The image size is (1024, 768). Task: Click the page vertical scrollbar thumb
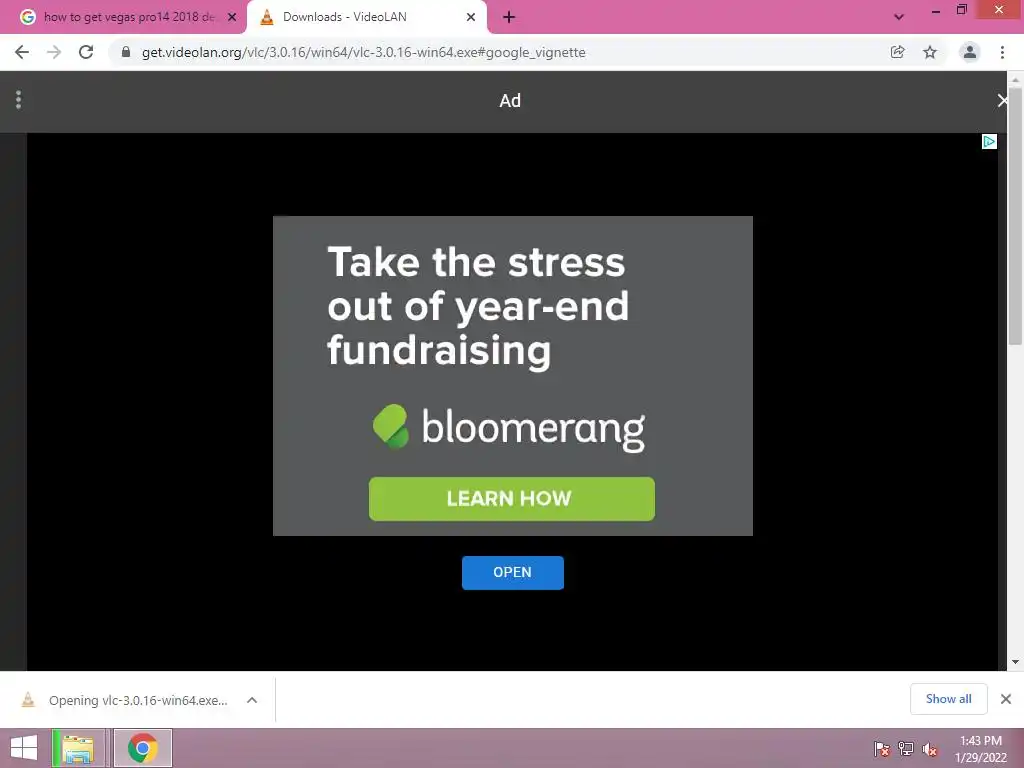[1015, 216]
